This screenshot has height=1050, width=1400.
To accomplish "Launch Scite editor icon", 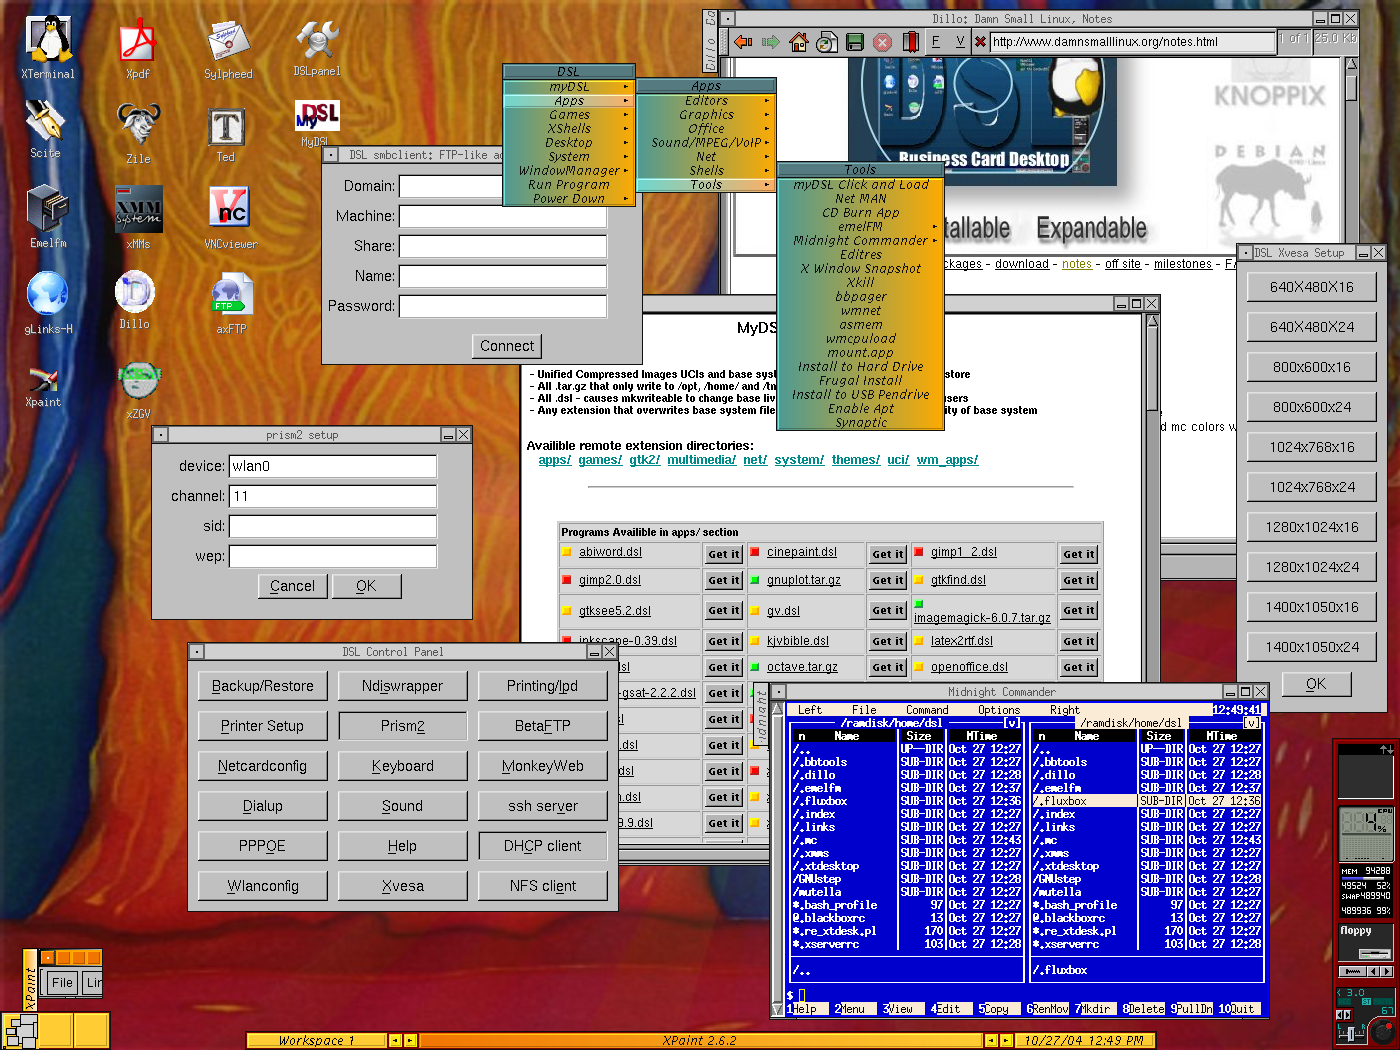I will (x=45, y=128).
